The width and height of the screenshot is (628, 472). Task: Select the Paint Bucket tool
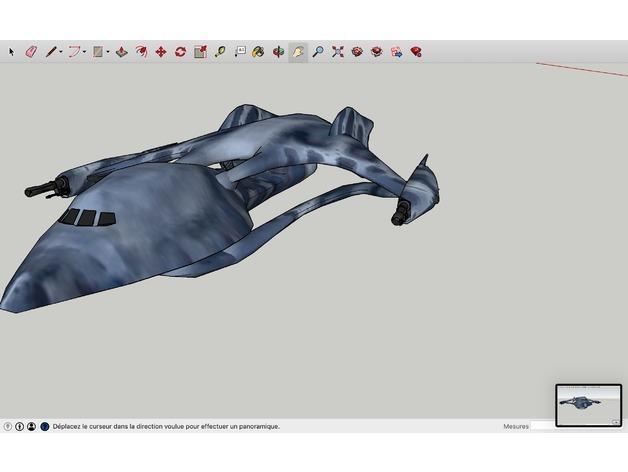click(258, 51)
